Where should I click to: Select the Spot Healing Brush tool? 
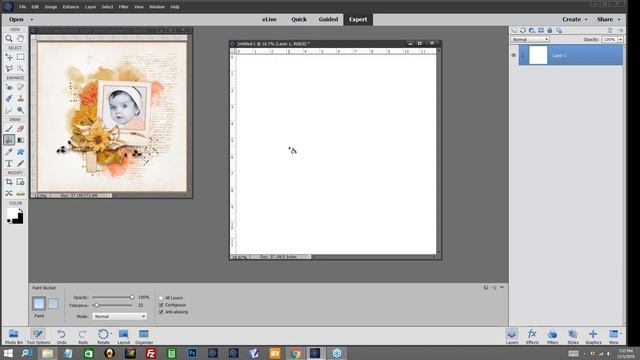20,87
